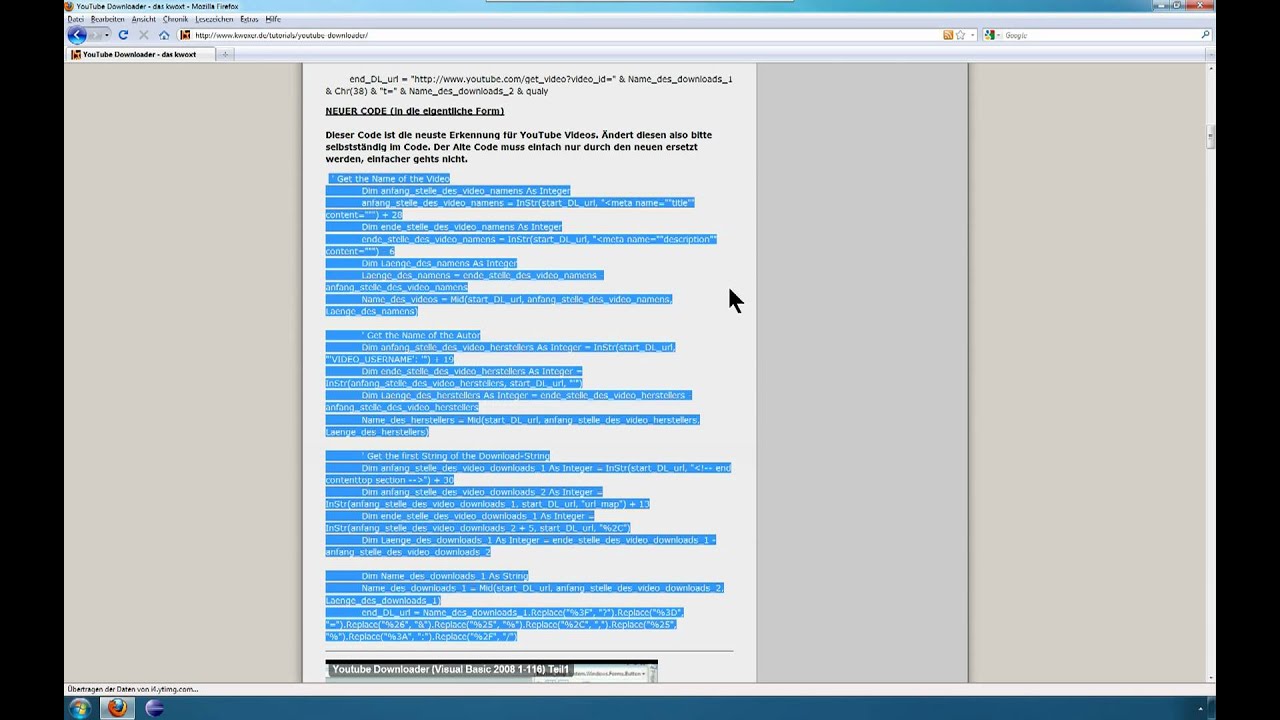1280x720 pixels.
Task: Open the Home page icon
Action: tap(164, 35)
